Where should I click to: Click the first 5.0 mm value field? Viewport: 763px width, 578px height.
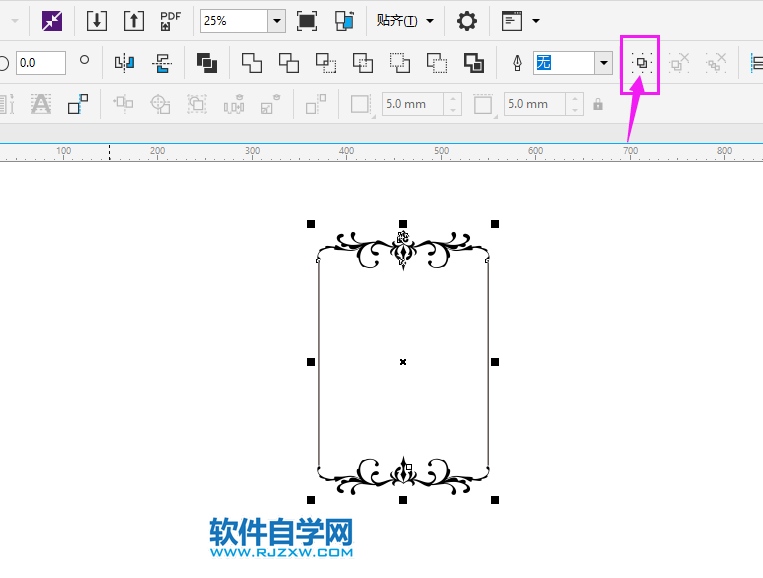pos(413,104)
